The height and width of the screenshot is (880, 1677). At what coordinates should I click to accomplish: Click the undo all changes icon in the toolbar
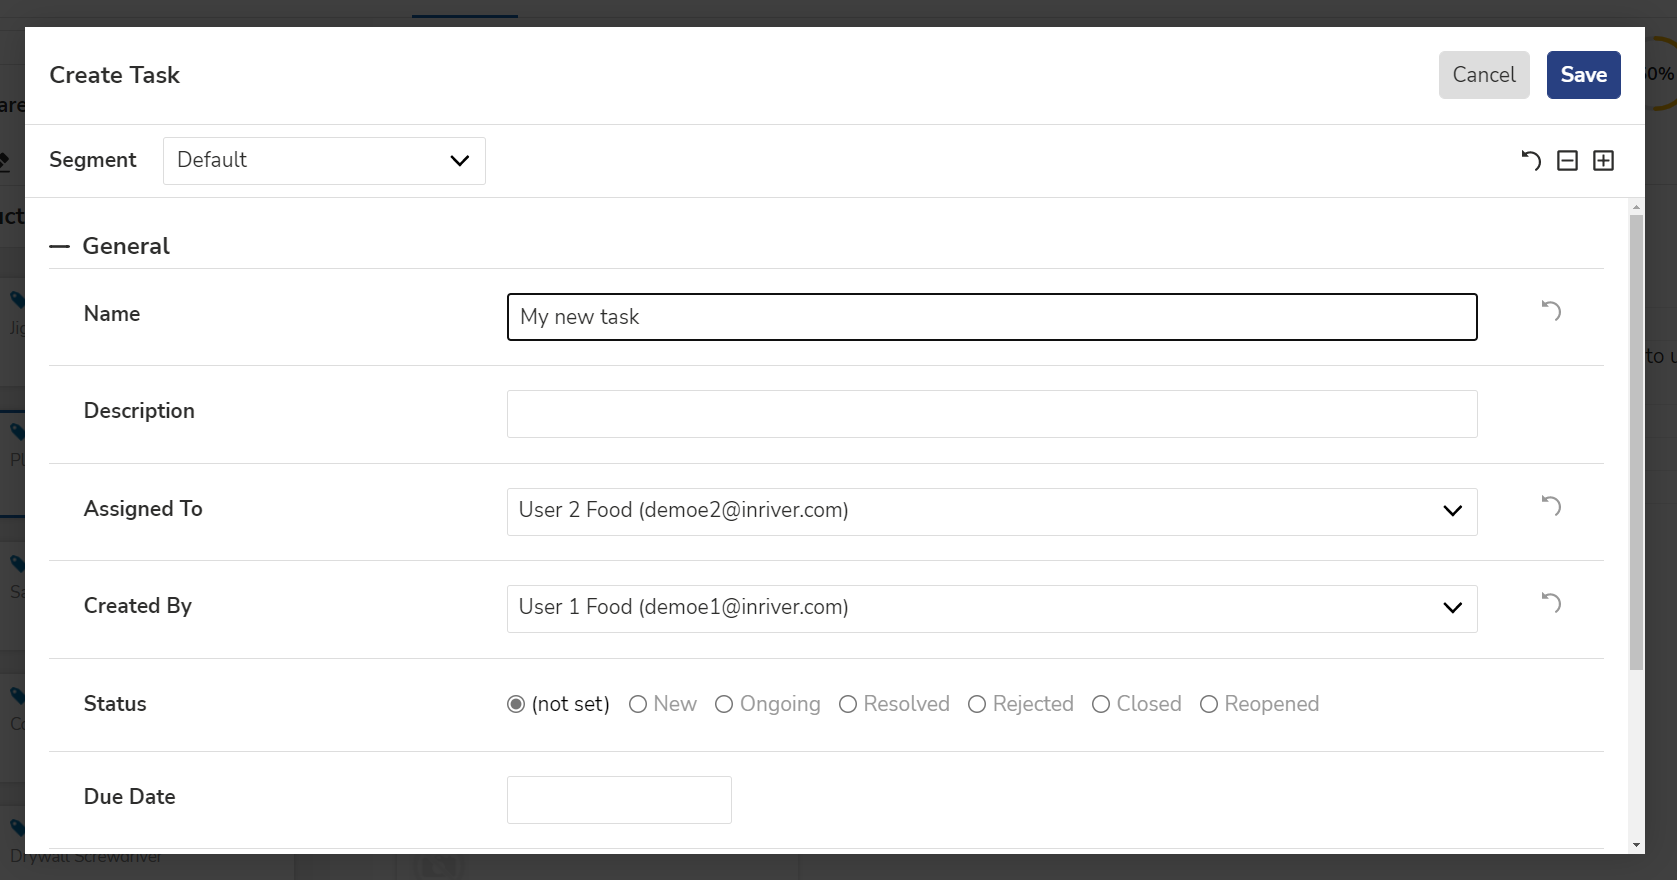[x=1531, y=161]
